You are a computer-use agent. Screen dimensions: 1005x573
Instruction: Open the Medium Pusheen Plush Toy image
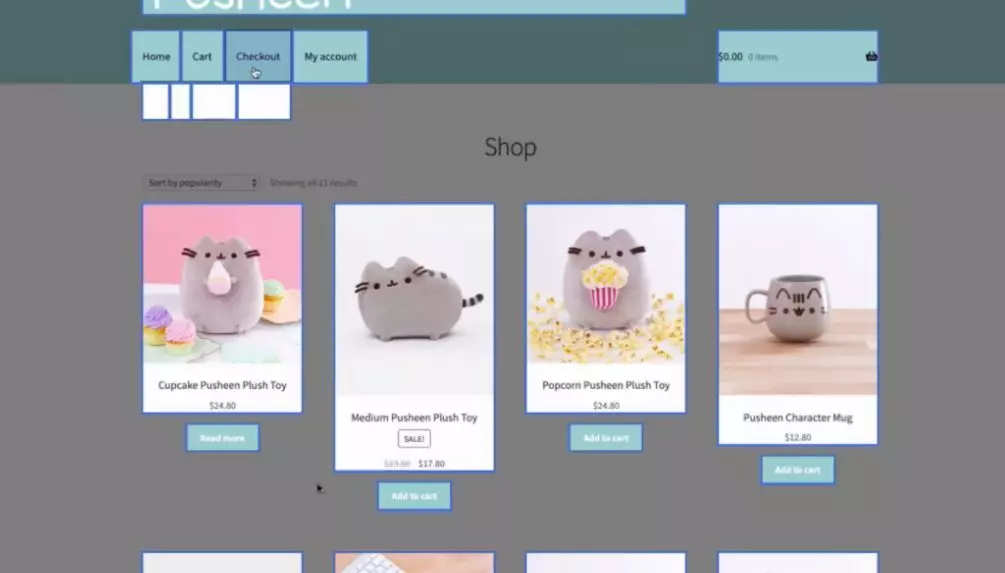(414, 300)
